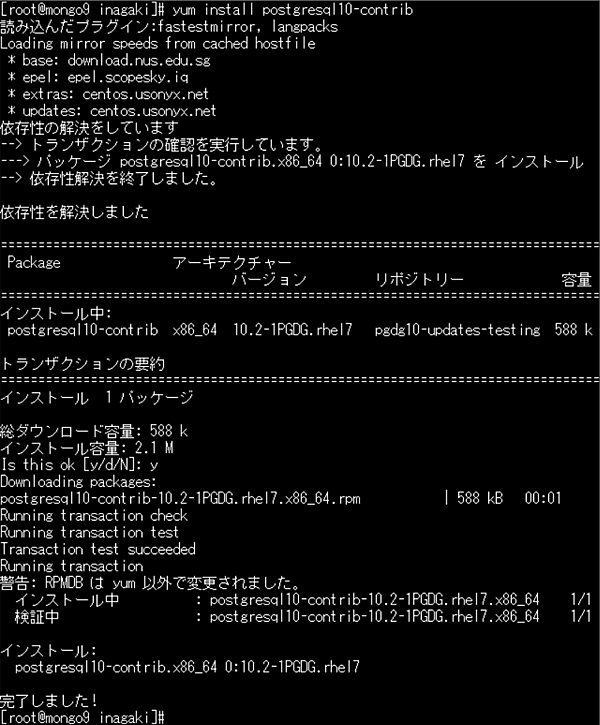Screen dimensions: 600x725
Task: Click the アーキテクチャー column header
Action: point(232,263)
